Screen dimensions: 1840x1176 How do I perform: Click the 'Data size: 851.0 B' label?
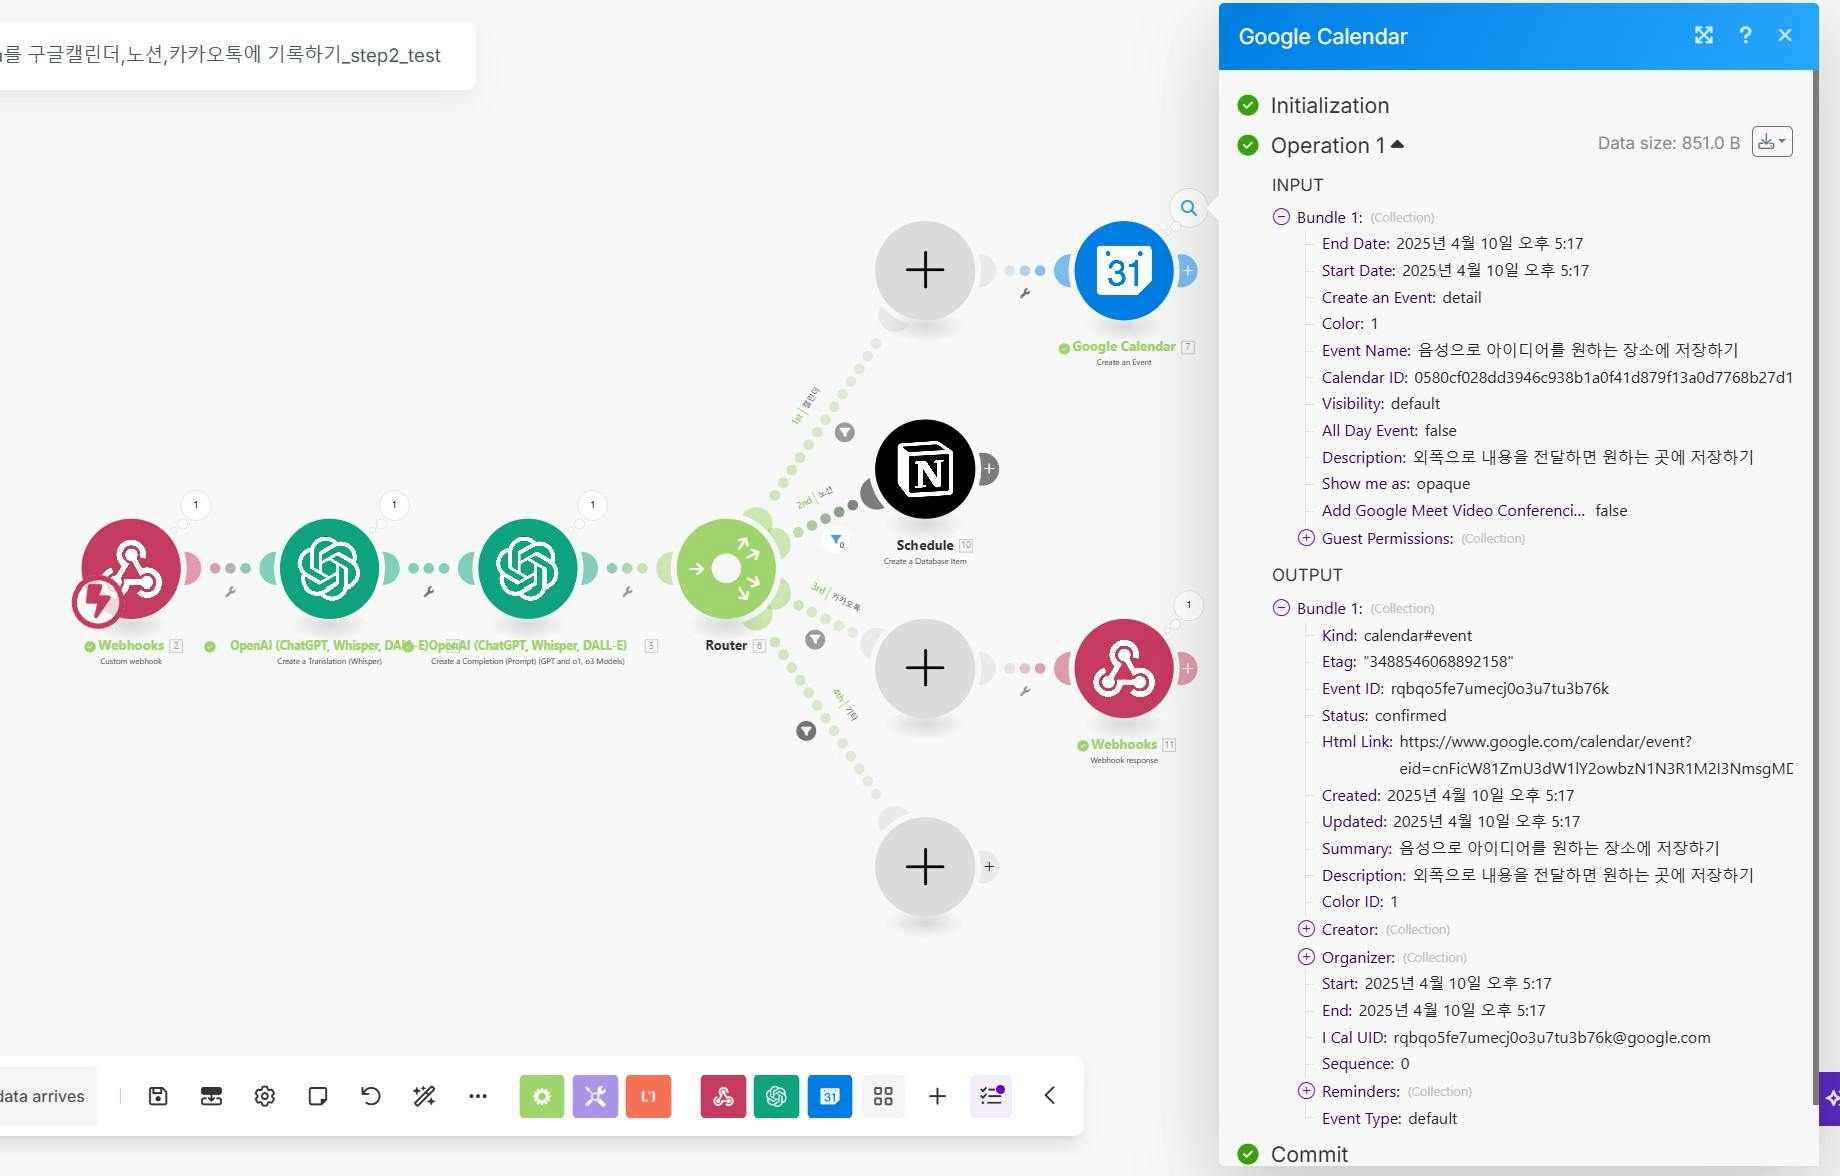pyautogui.click(x=1669, y=143)
